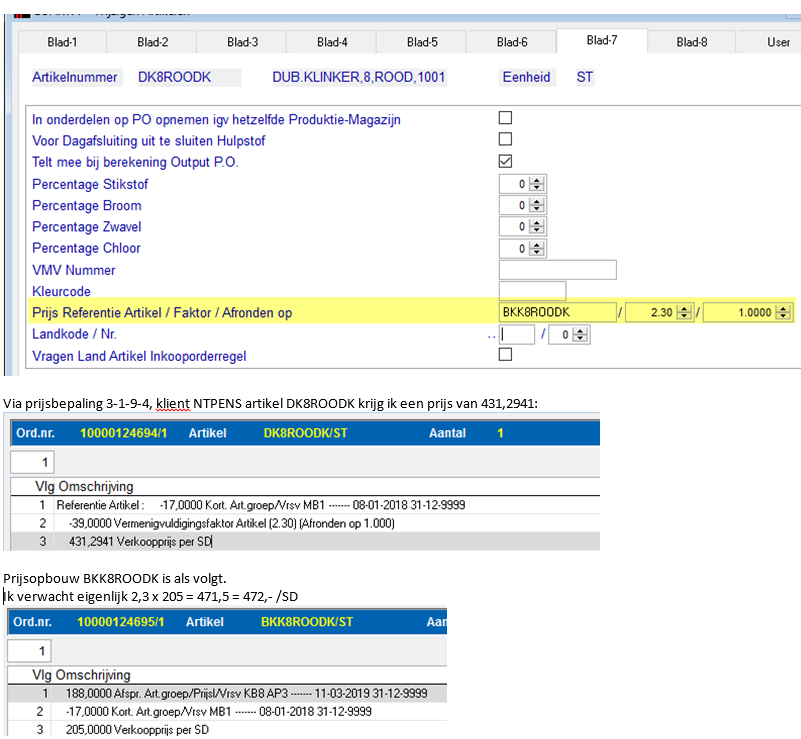
Task: Increase Percentage Zwavel with up arrow
Action: click(x=536, y=223)
